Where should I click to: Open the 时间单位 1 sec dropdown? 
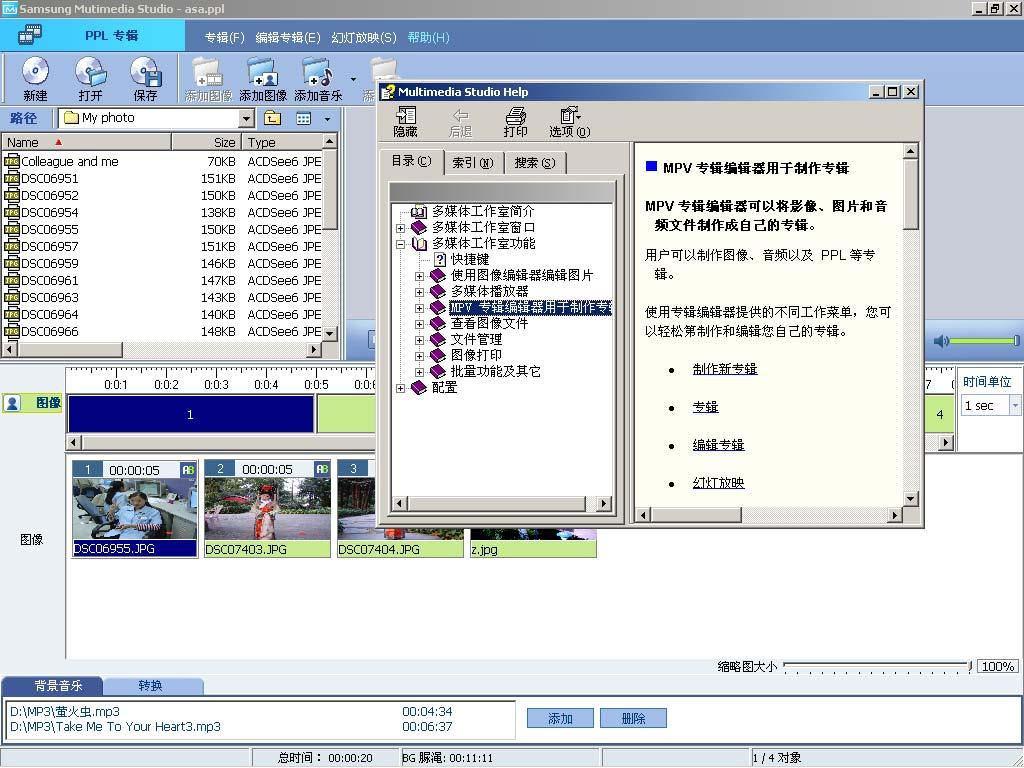click(x=1015, y=406)
